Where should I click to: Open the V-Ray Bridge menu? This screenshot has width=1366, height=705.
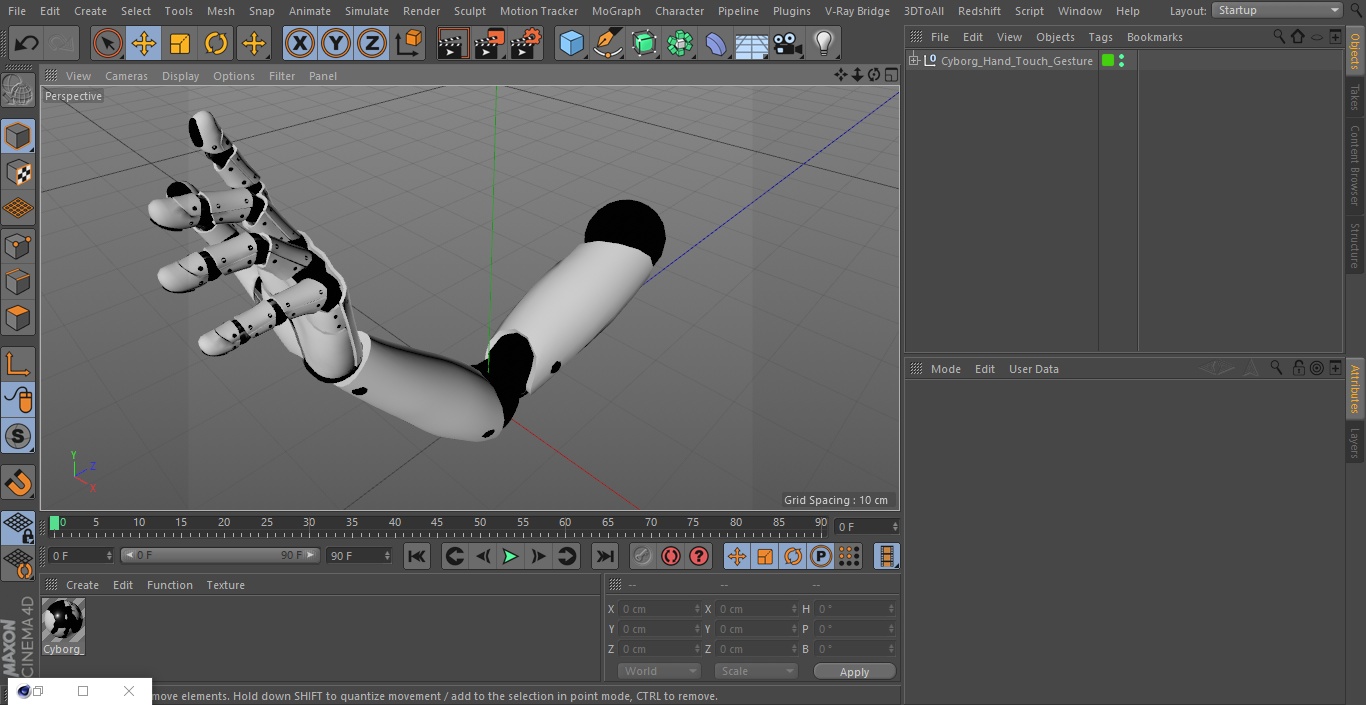[857, 11]
